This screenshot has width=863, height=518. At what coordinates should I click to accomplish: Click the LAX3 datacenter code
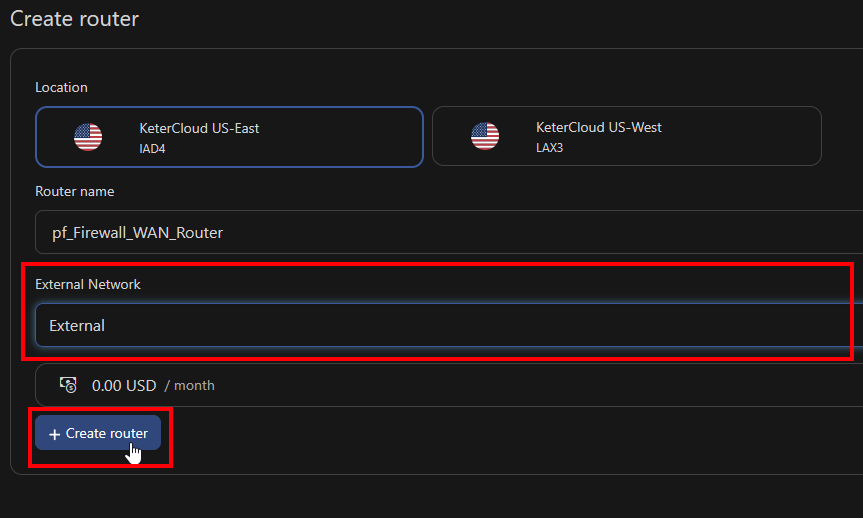click(x=549, y=148)
